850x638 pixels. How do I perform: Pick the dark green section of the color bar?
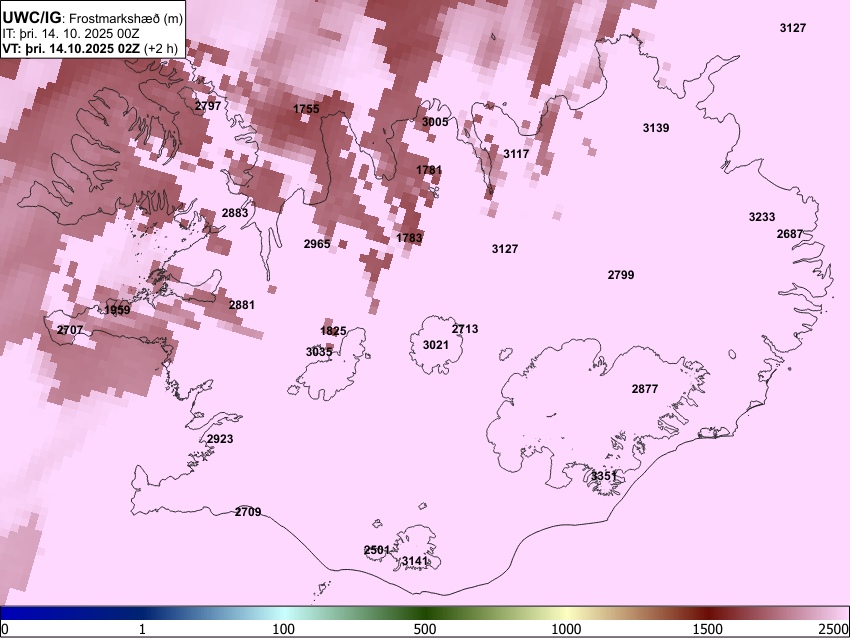425,613
